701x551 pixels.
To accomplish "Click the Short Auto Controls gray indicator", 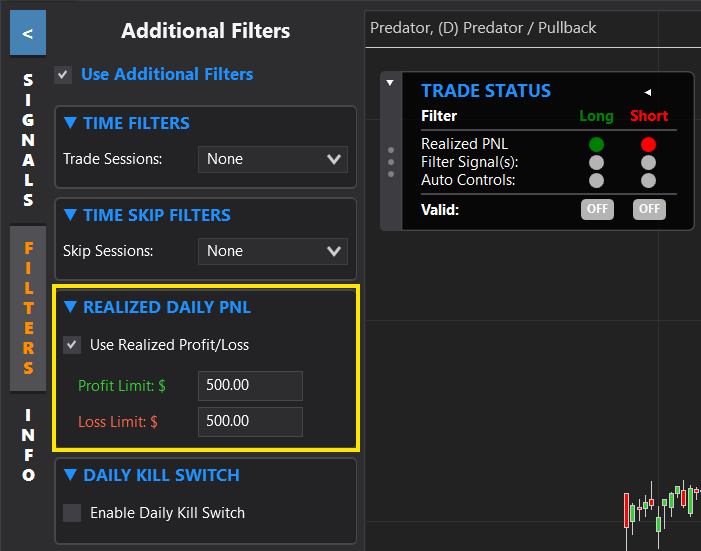I will 648,180.
